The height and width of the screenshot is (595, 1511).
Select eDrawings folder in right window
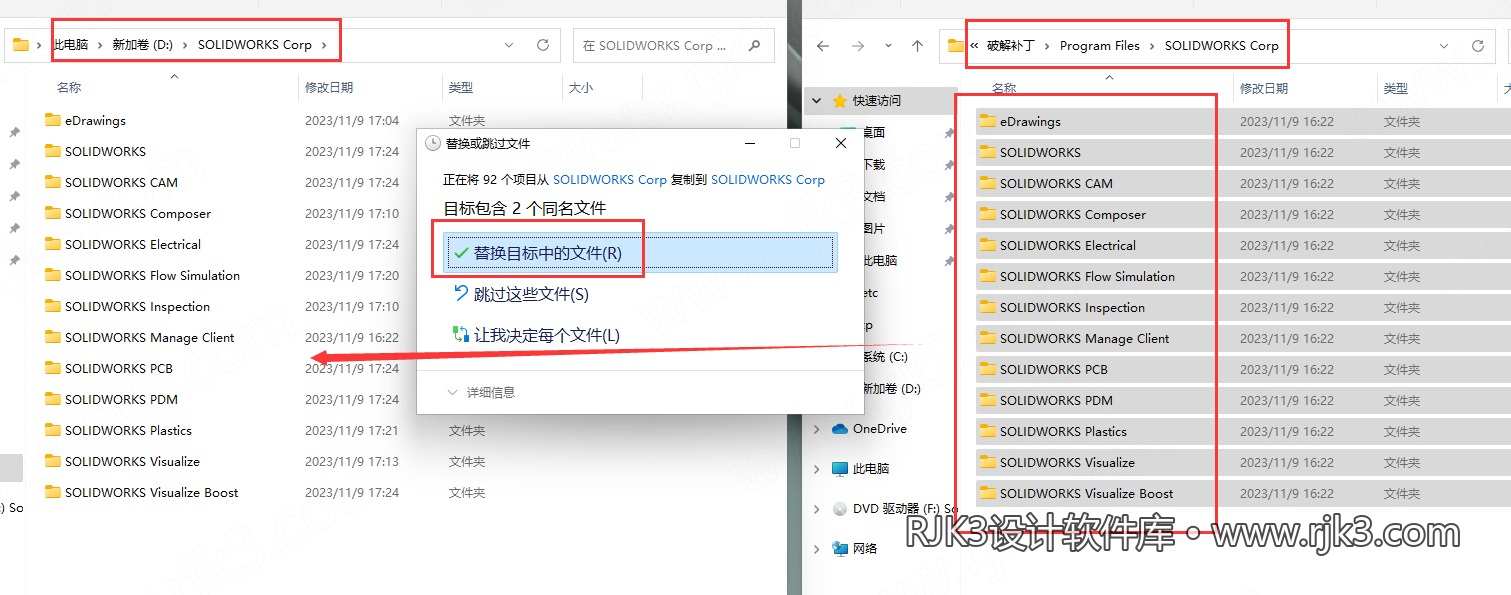[x=1020, y=122]
